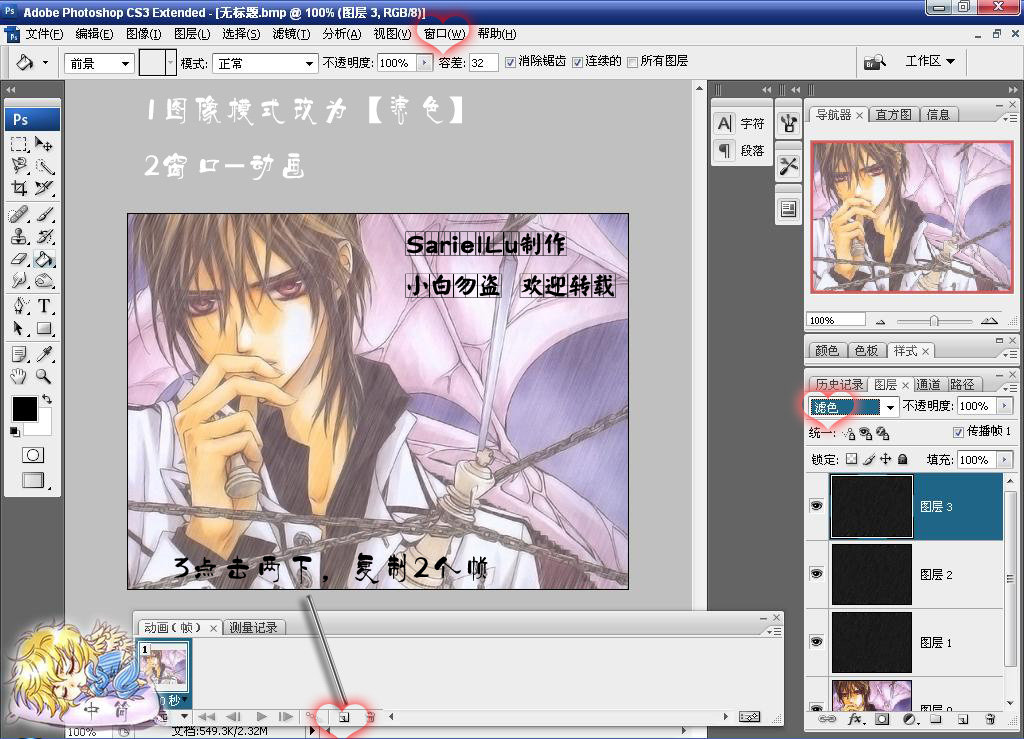This screenshot has height=739, width=1024.
Task: Open the 字符 panel button
Action: (741, 123)
